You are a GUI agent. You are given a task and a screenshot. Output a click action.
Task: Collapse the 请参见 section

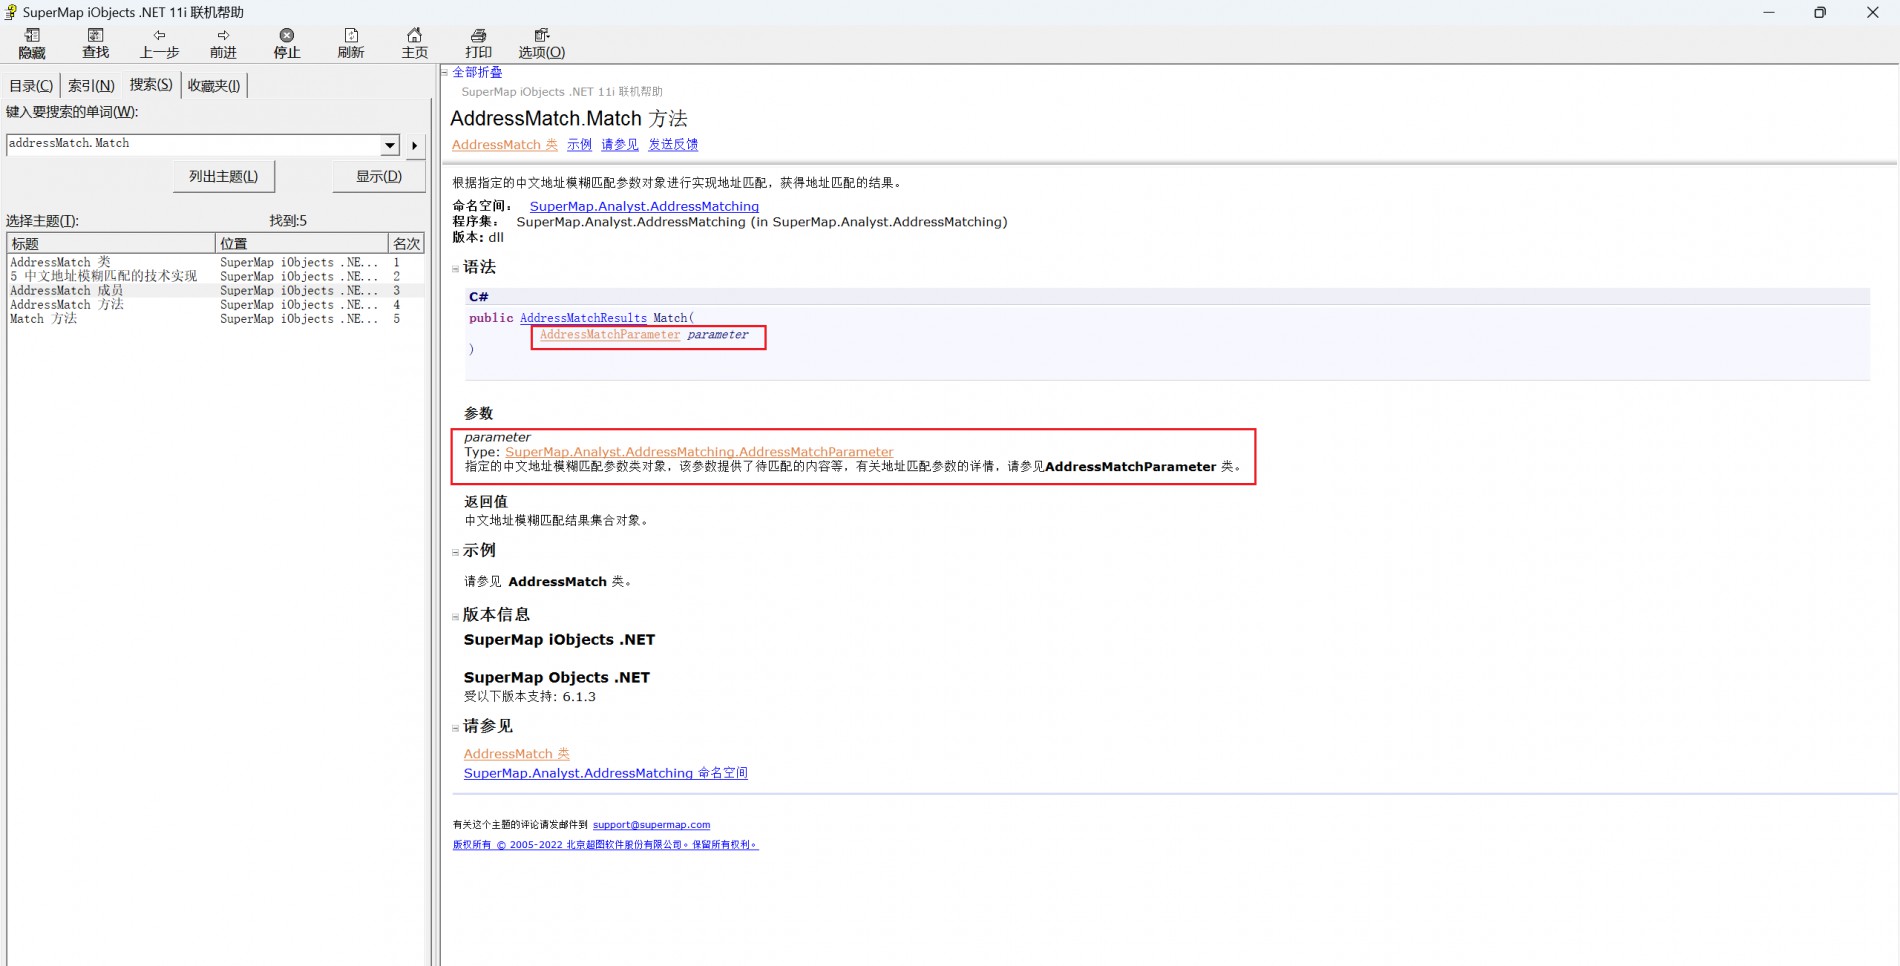[x=455, y=728]
